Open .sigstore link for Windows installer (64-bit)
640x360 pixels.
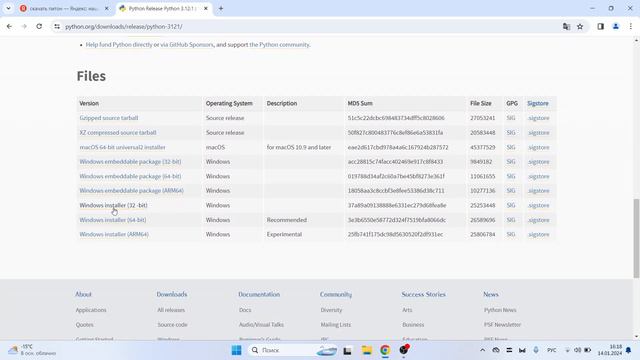538,220
